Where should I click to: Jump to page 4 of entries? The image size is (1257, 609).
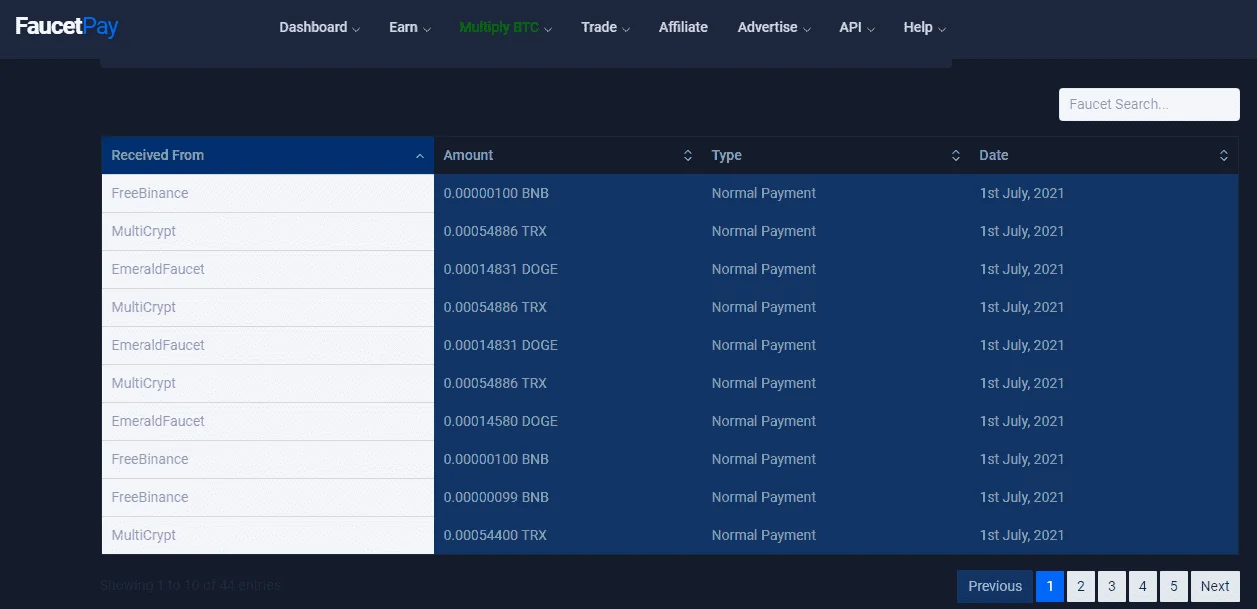pyautogui.click(x=1143, y=586)
